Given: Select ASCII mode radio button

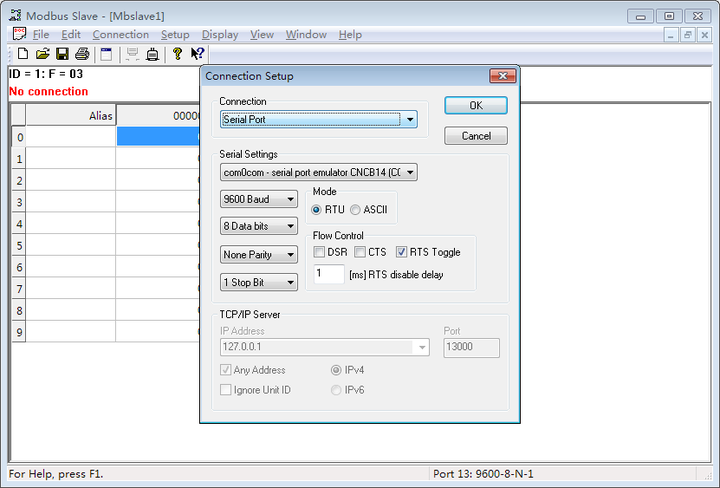Looking at the screenshot, I should click(x=355, y=210).
